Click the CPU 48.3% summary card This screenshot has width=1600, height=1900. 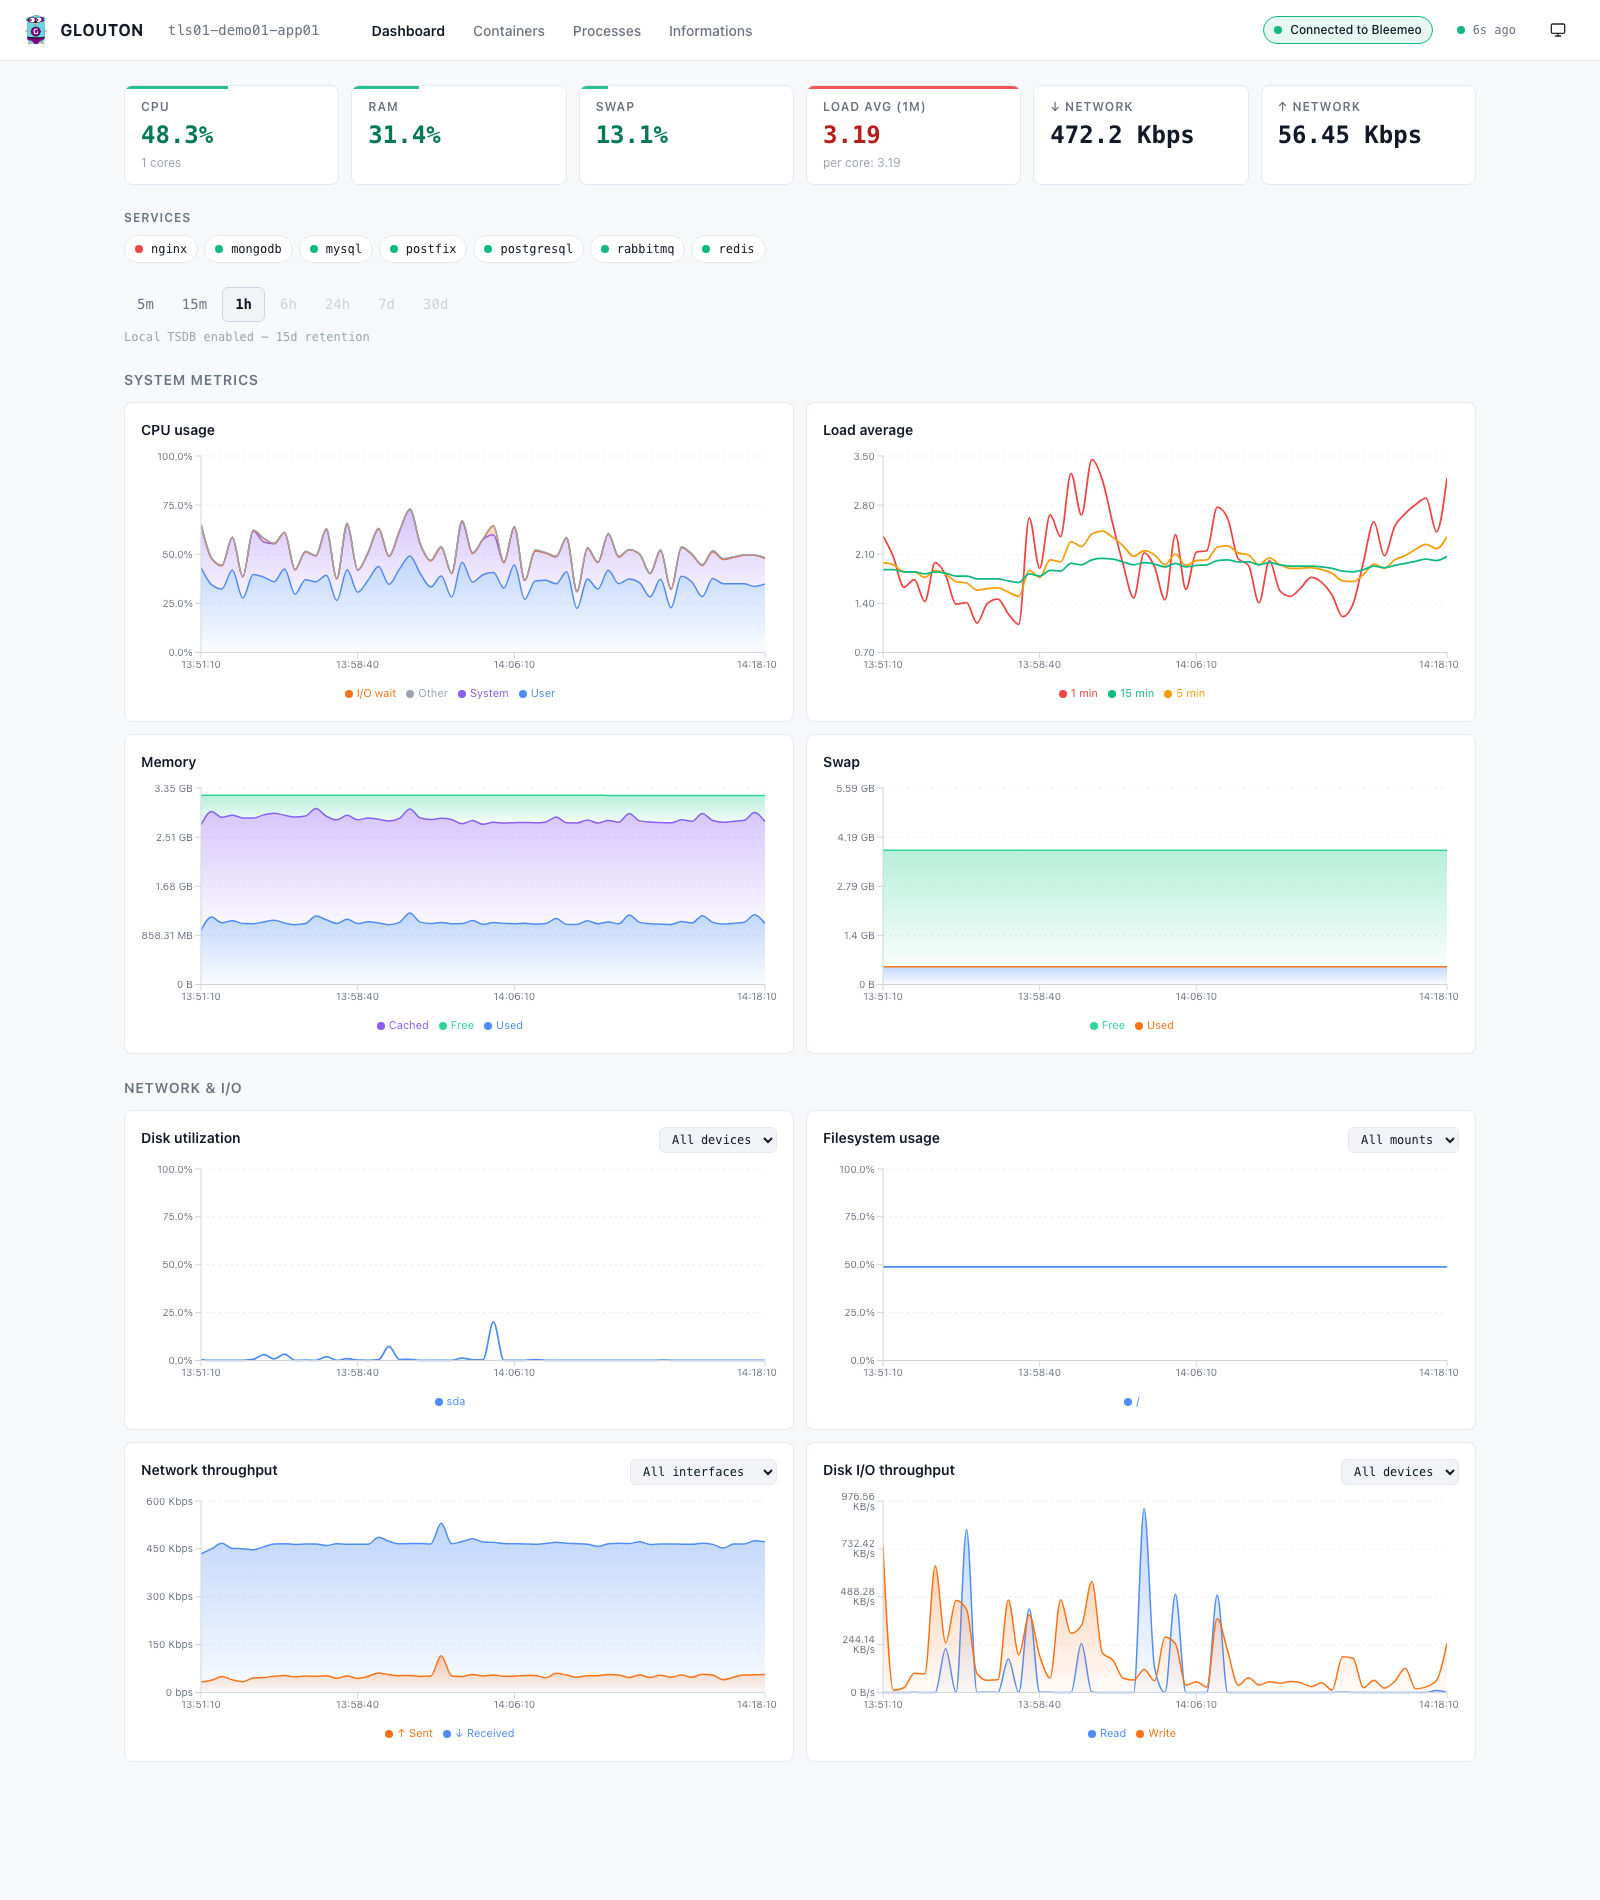point(231,135)
